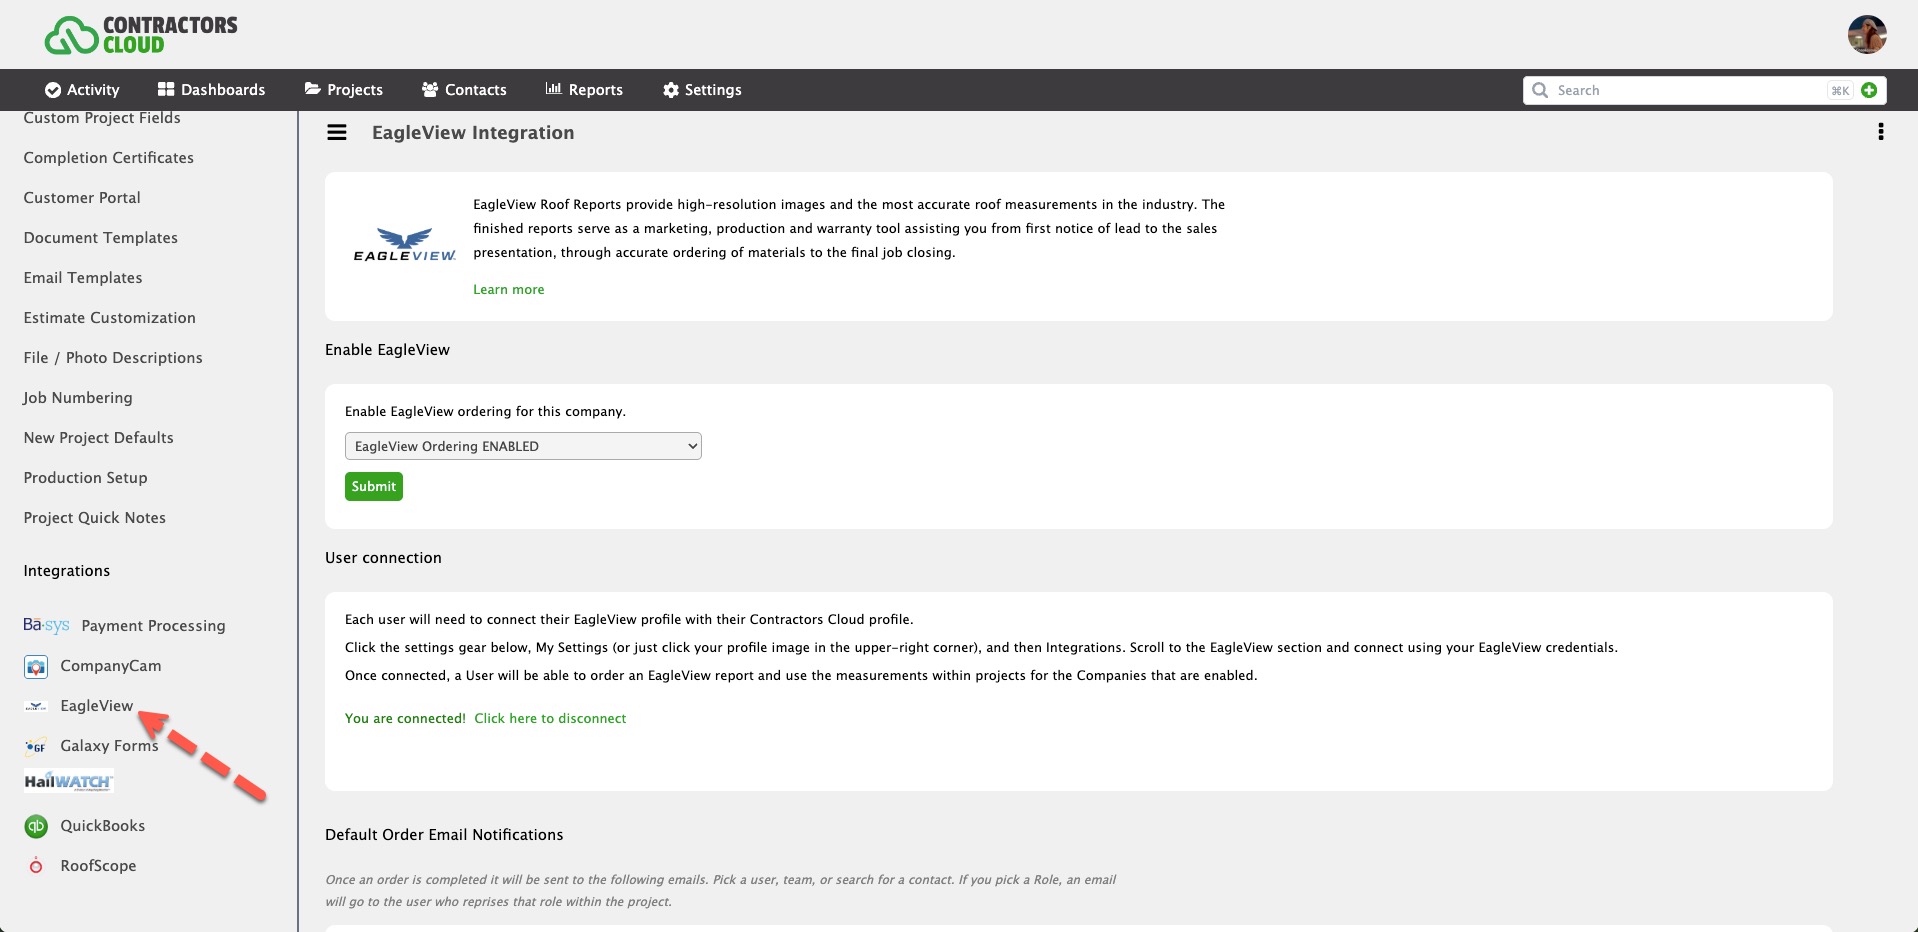Open Production Setup settings

(86, 478)
